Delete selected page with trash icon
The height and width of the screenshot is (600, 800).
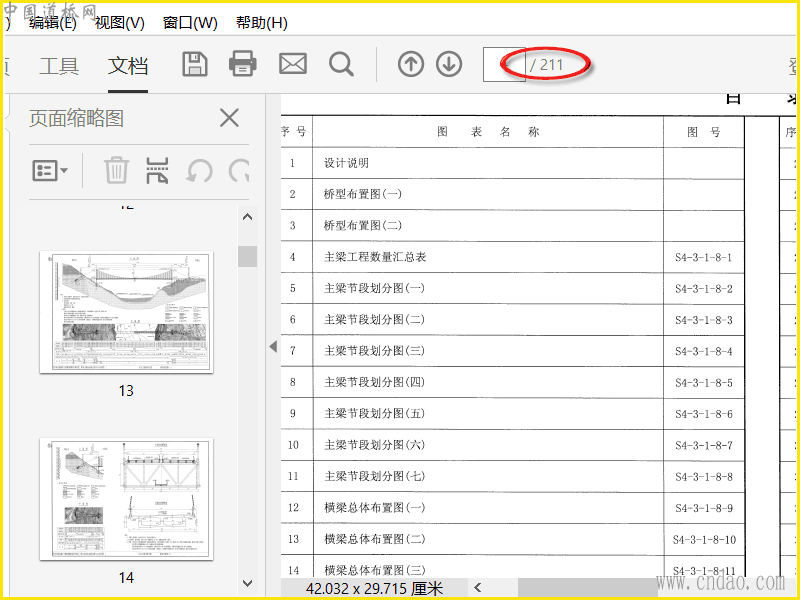coord(116,170)
